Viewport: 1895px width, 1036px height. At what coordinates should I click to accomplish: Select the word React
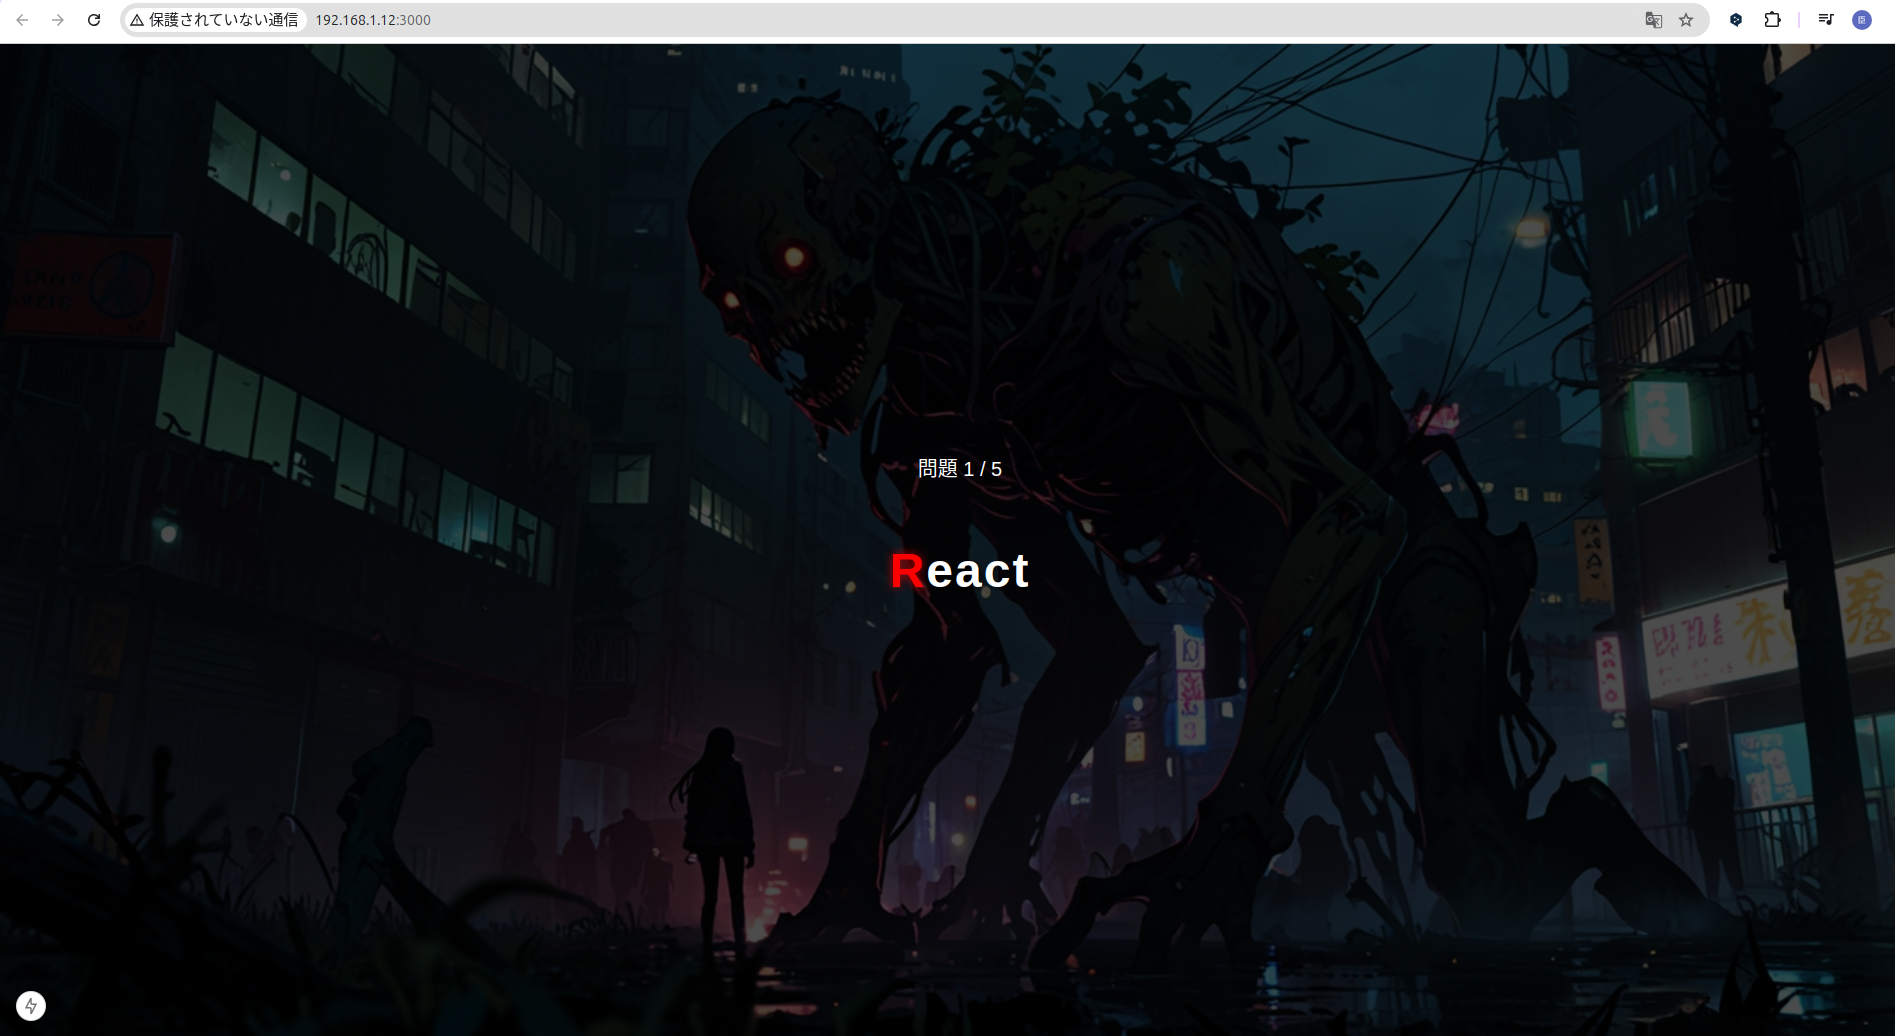960,571
